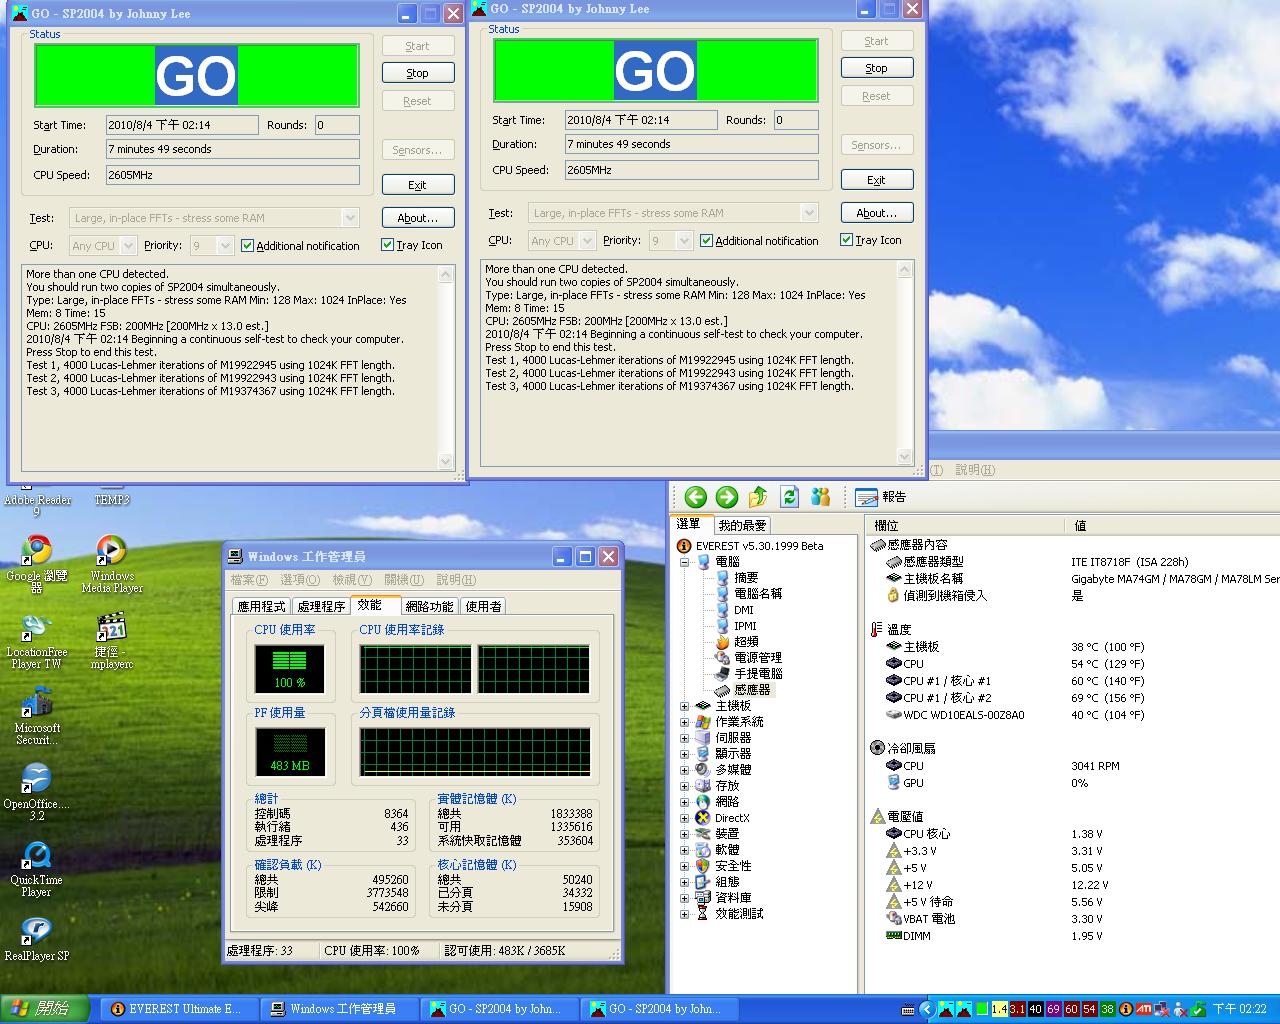The width and height of the screenshot is (1280, 1024).
Task: Expand the 主機板 node in EVEREST tree
Action: (685, 707)
